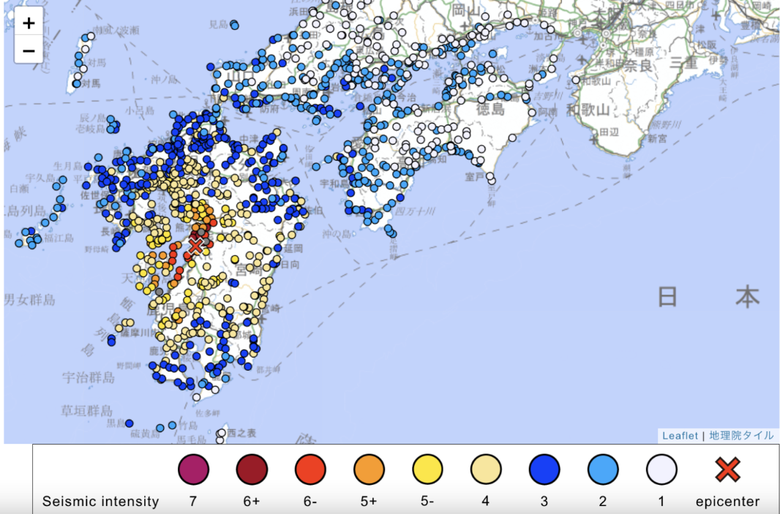
Task: Select the intensity 2 light blue circle
Action: click(603, 469)
